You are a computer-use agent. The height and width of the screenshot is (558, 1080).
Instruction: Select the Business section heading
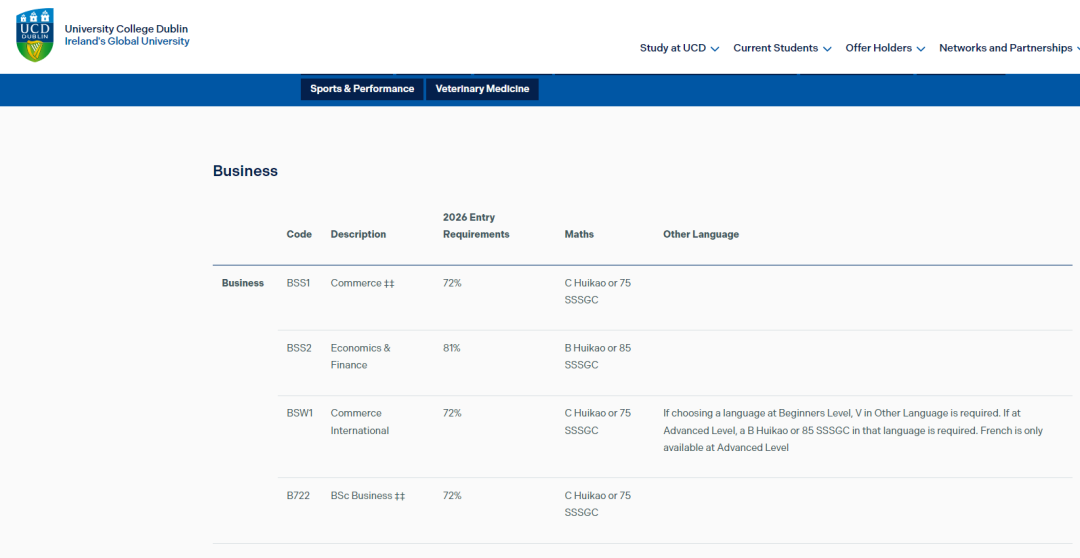245,171
